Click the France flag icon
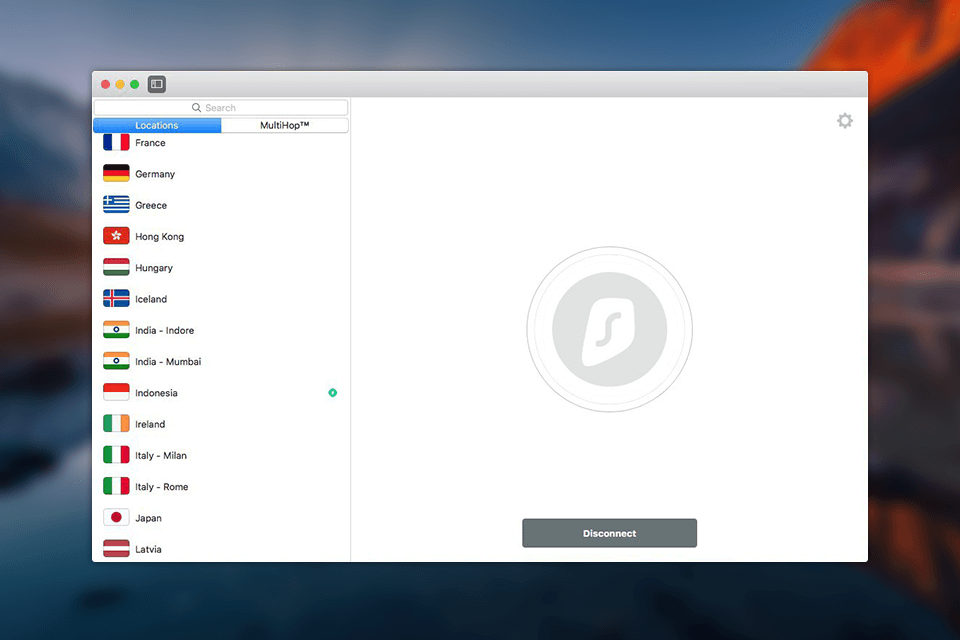The image size is (960, 640). pos(116,142)
